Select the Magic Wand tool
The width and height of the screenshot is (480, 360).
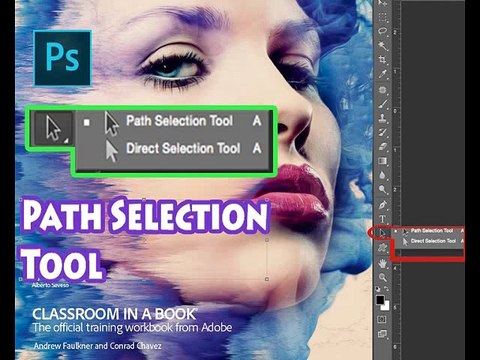coord(383,46)
